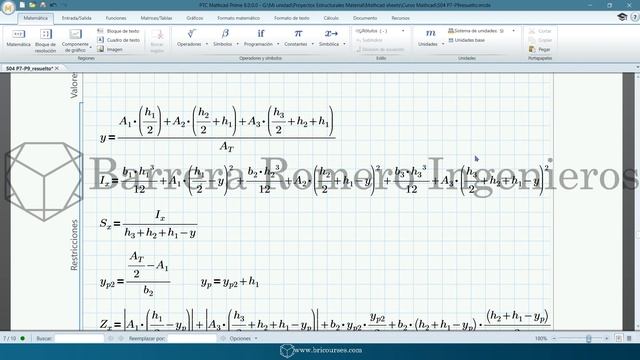
Task: Click the Save icon in quick access toolbar
Action: [x=42, y=5]
